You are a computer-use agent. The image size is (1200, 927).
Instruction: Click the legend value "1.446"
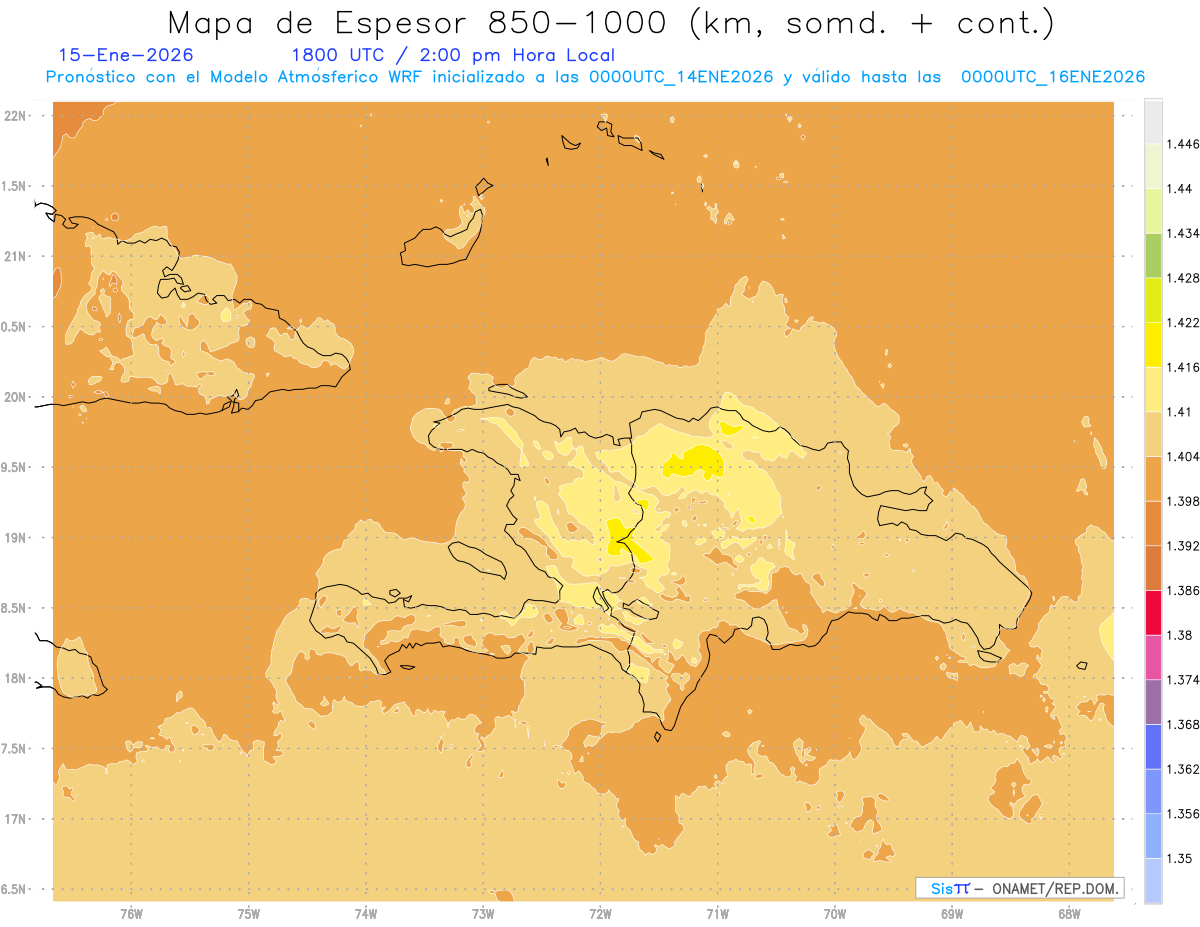coord(1182,144)
